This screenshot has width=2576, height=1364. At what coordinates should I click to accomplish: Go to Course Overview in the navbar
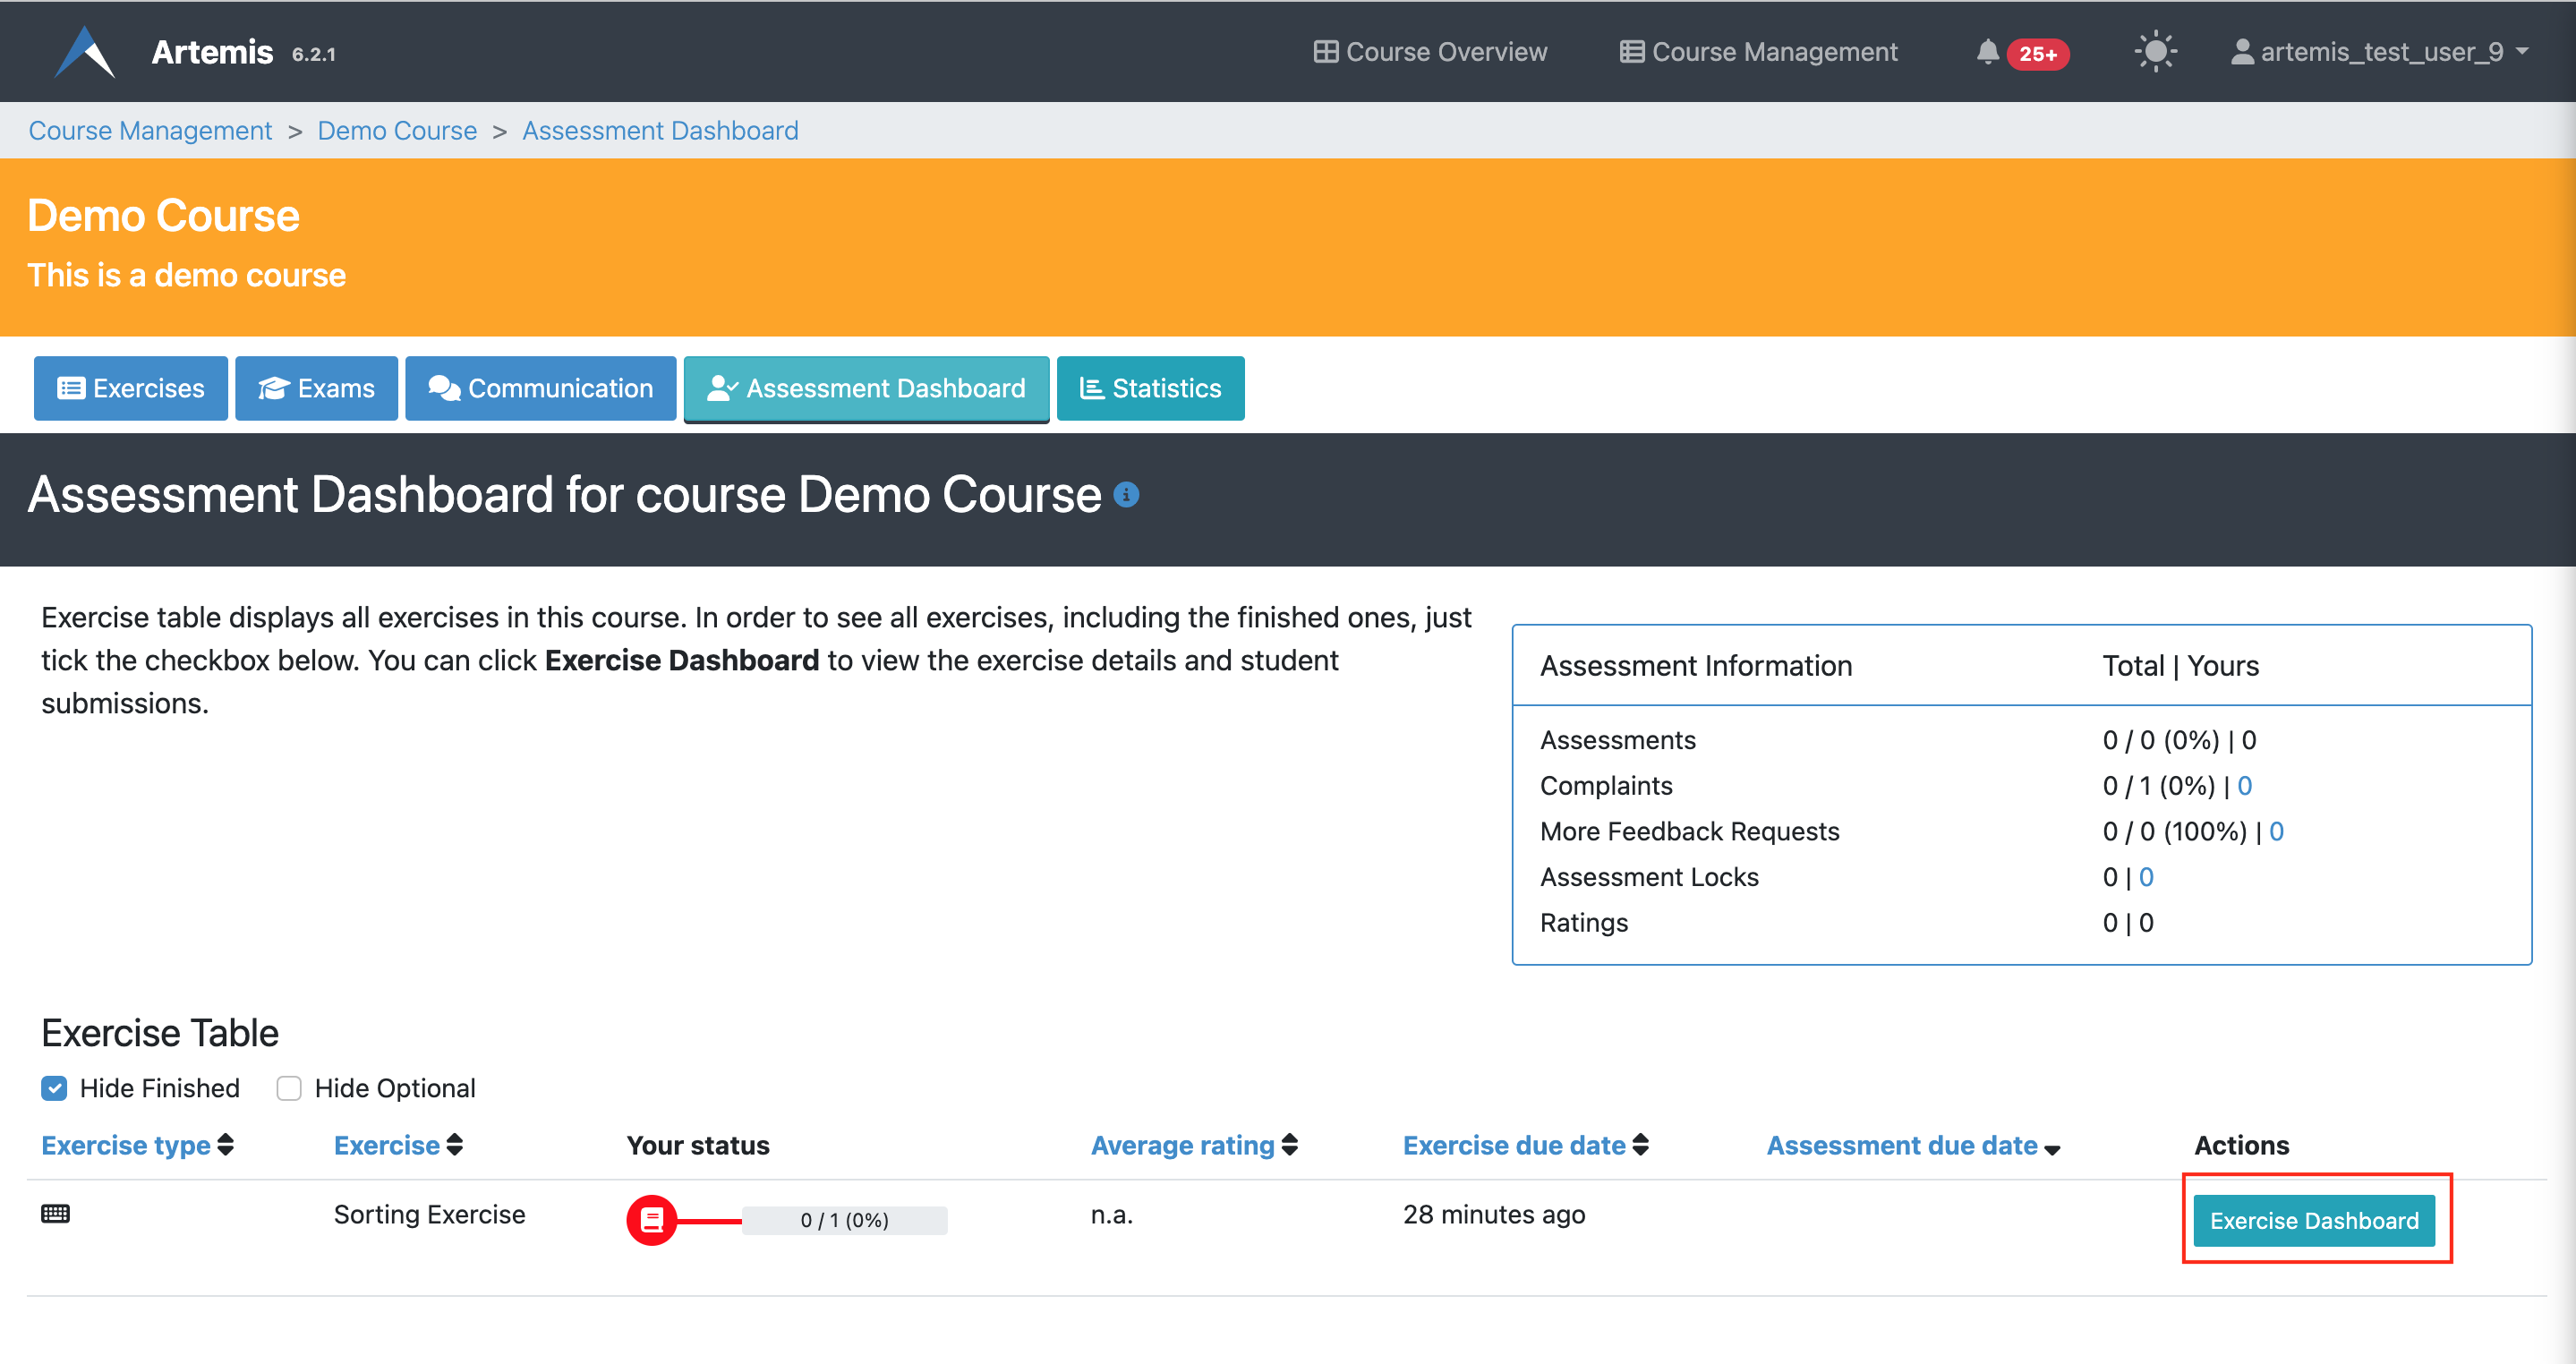(x=1430, y=52)
